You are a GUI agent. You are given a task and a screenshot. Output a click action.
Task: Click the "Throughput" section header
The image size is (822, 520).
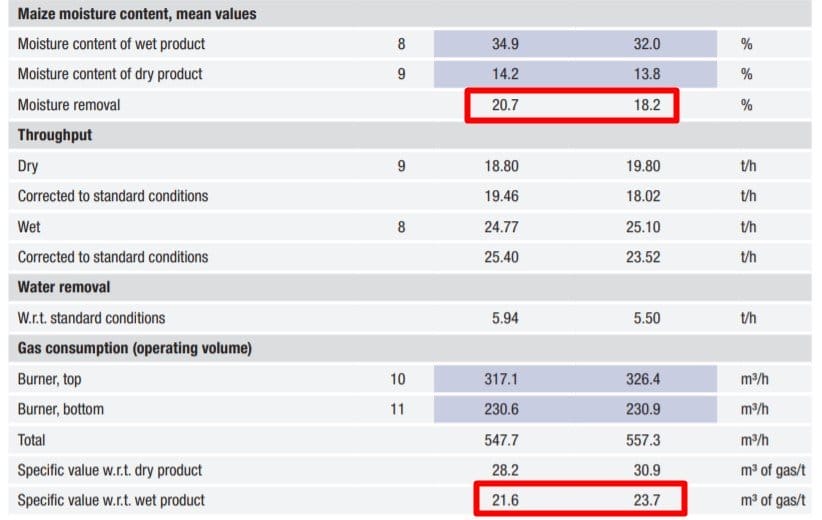click(x=55, y=135)
